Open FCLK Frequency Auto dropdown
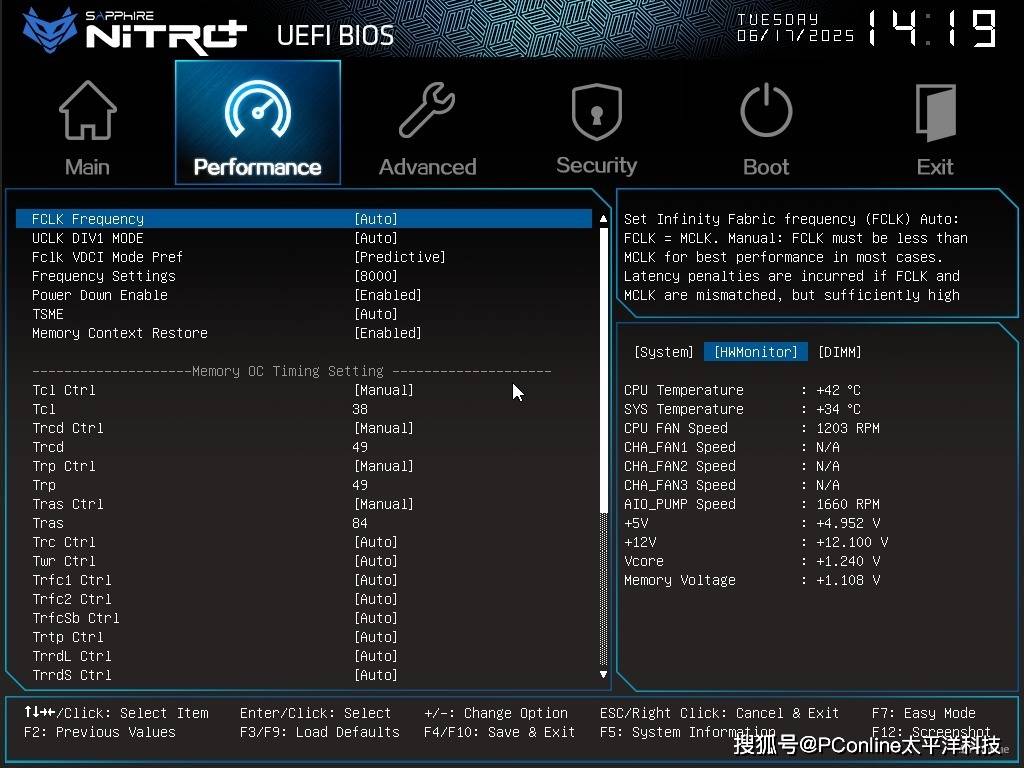 pyautogui.click(x=376, y=219)
